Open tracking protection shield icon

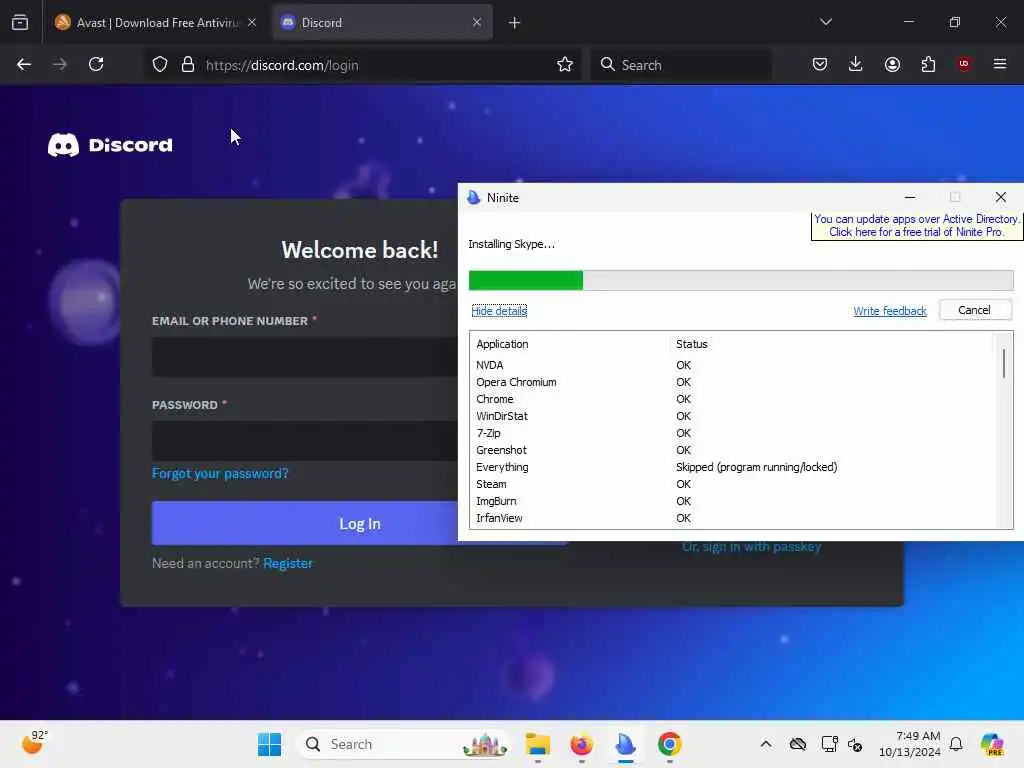tap(160, 65)
